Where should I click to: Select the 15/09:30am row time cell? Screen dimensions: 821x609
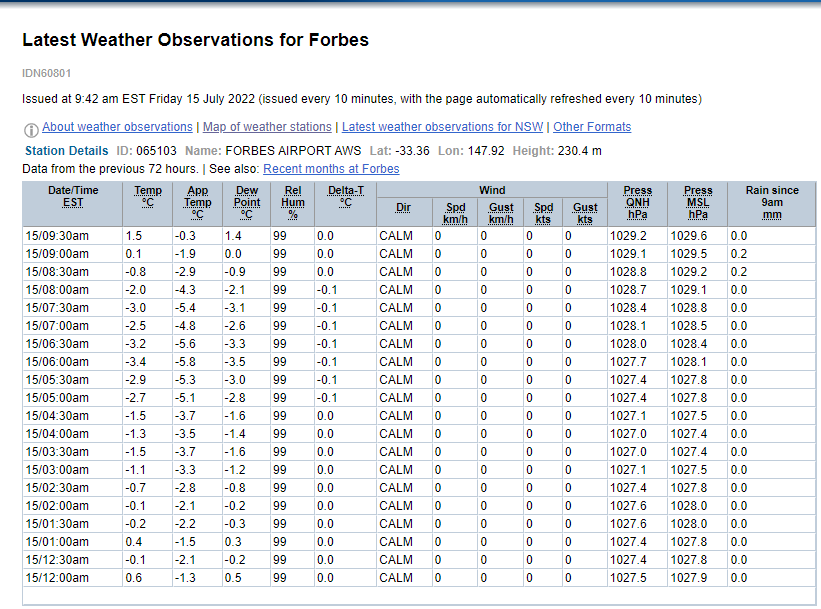pyautogui.click(x=72, y=236)
